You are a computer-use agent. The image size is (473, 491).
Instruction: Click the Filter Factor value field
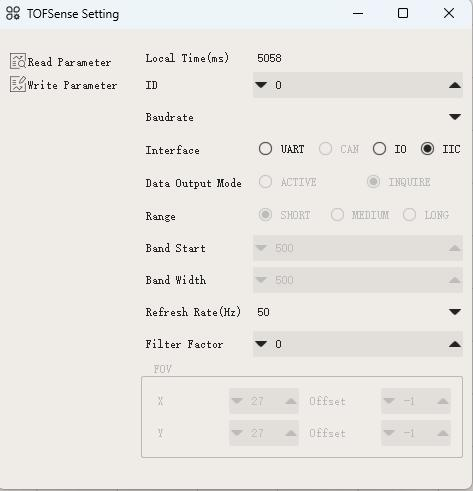pos(358,344)
